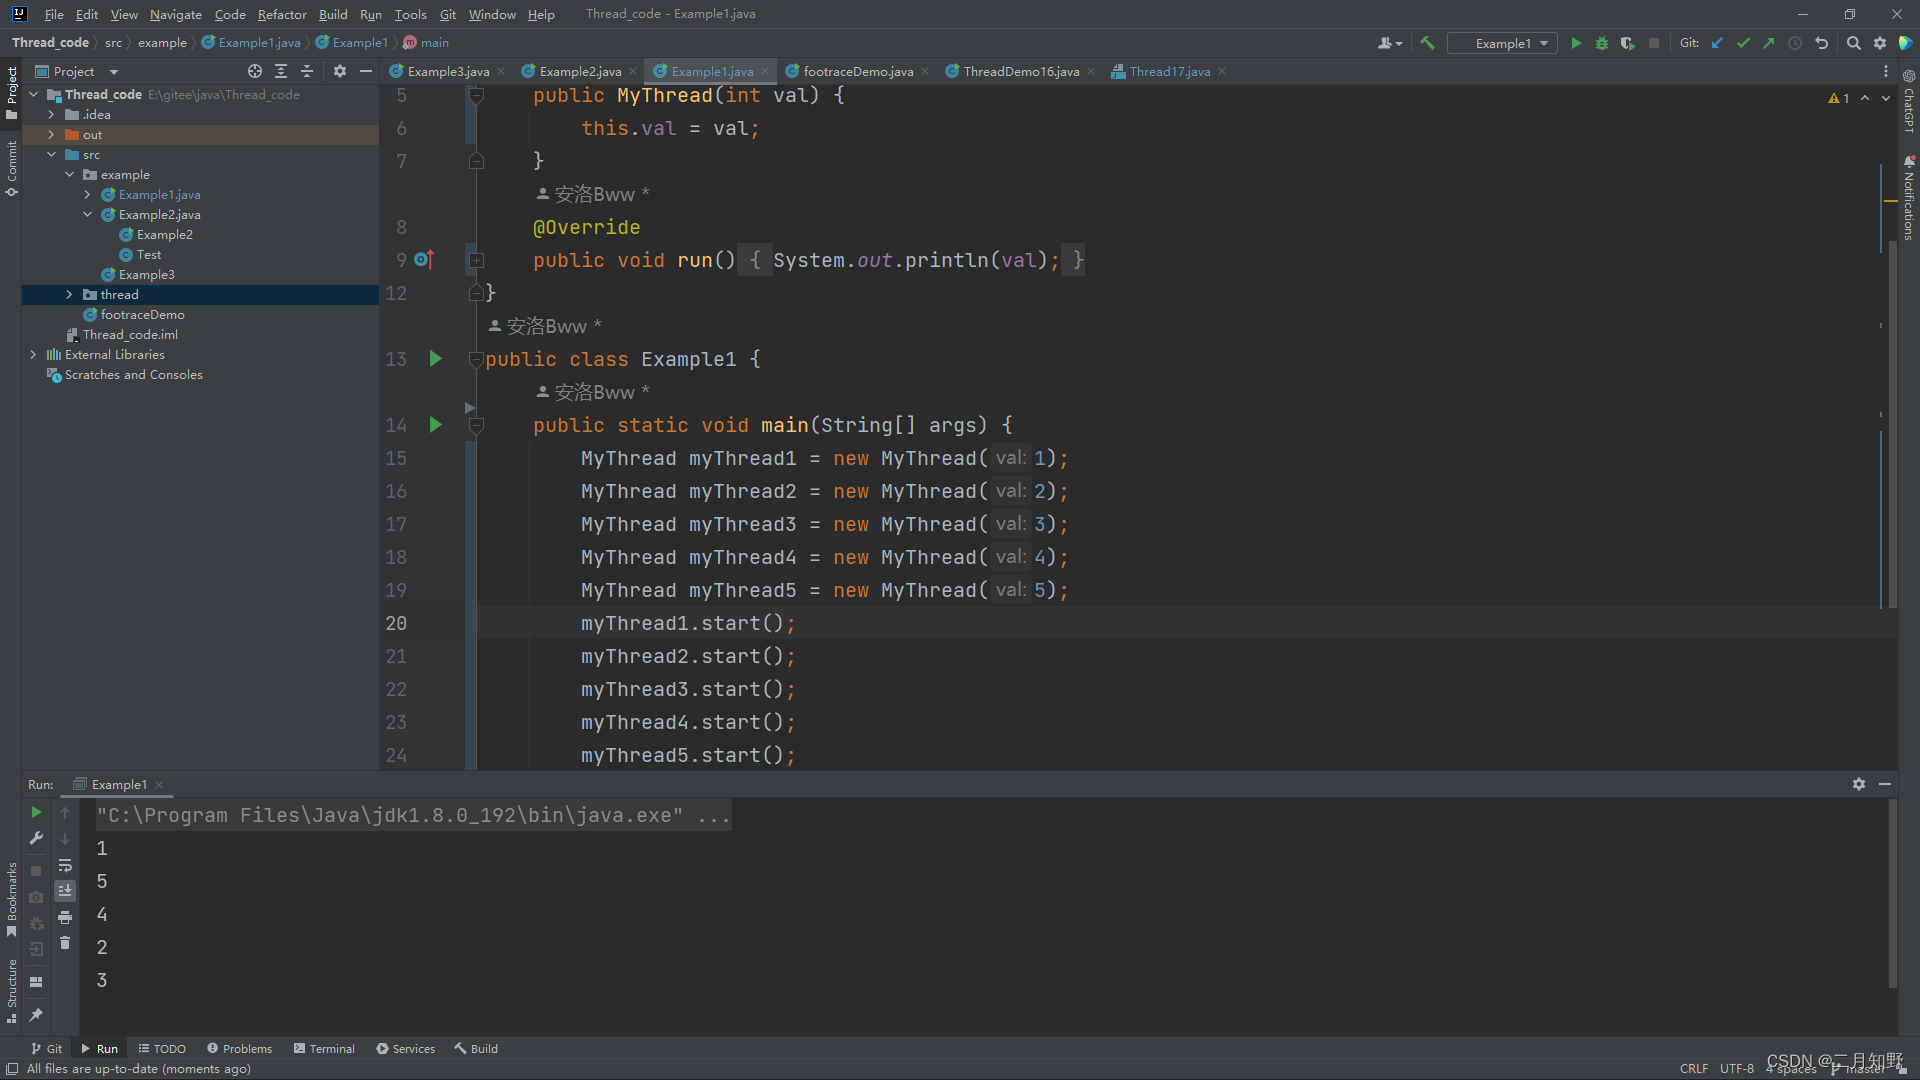This screenshot has width=1920, height=1080.
Task: Rerun Example1 in Run panel
Action: 36,812
